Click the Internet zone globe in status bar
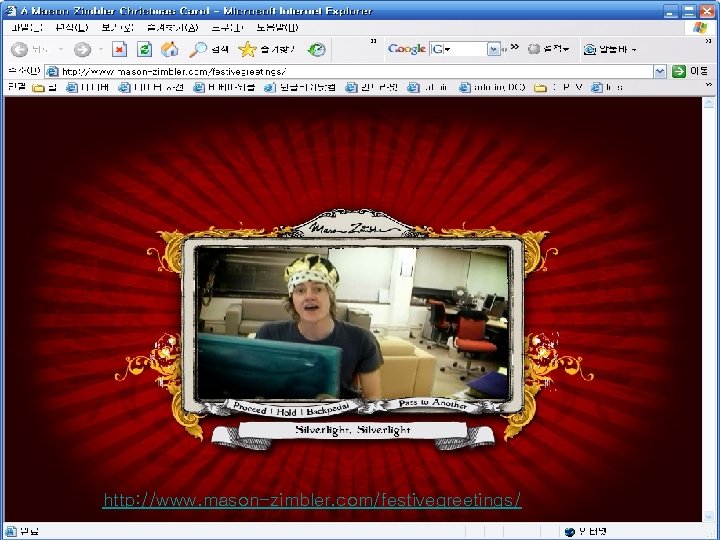The height and width of the screenshot is (540, 720). click(x=570, y=532)
